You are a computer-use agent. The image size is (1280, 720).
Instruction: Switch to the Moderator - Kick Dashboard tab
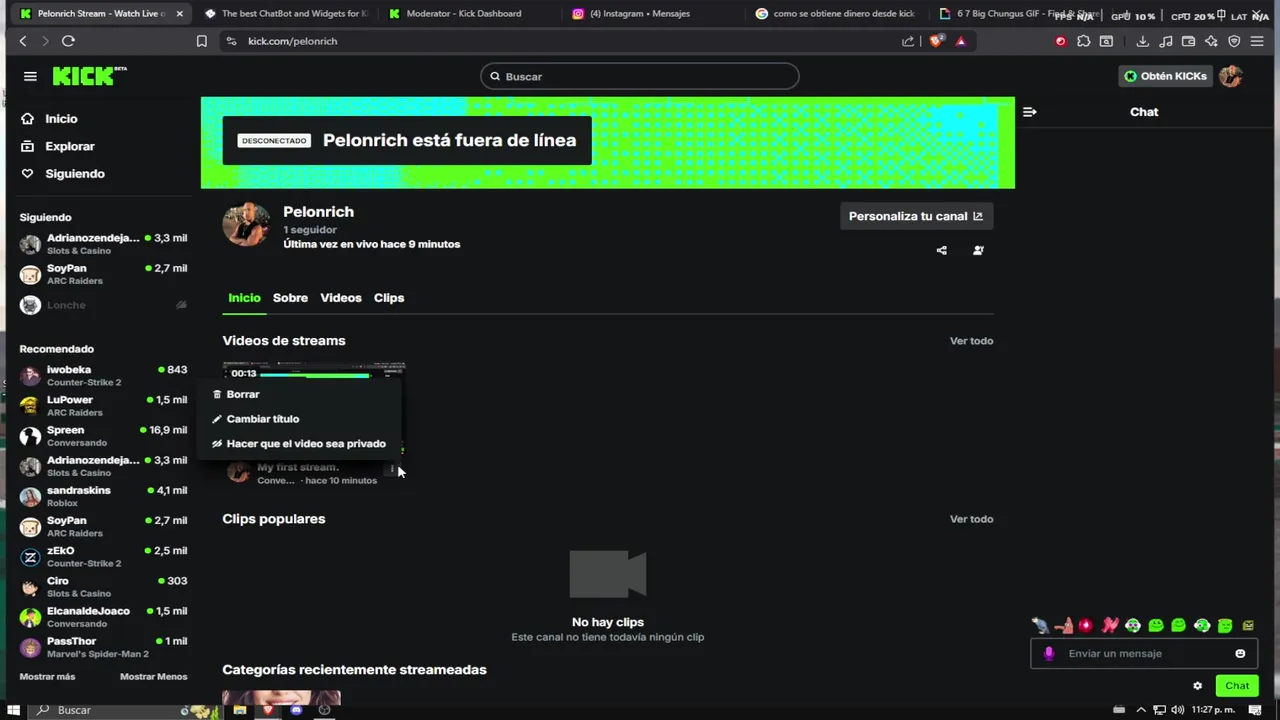tap(463, 14)
